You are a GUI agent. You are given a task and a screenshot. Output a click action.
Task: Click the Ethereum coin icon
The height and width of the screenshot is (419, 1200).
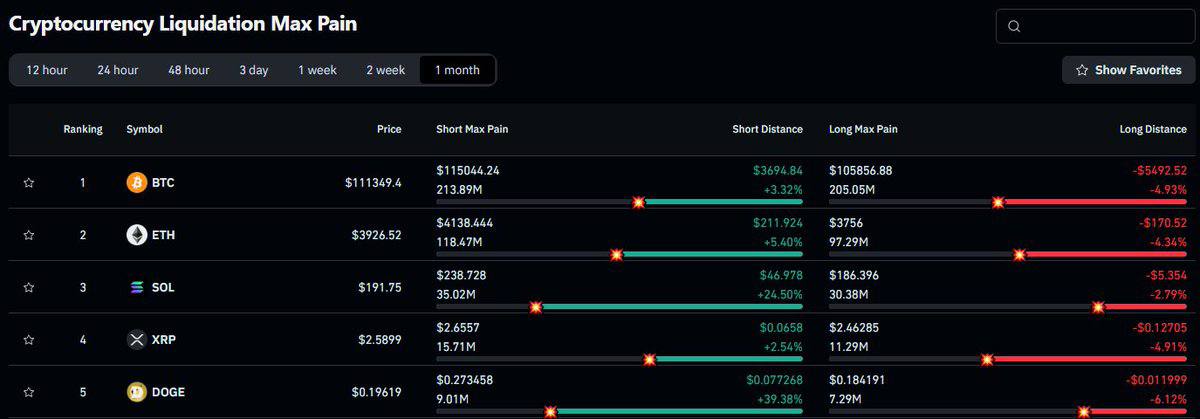[136, 235]
